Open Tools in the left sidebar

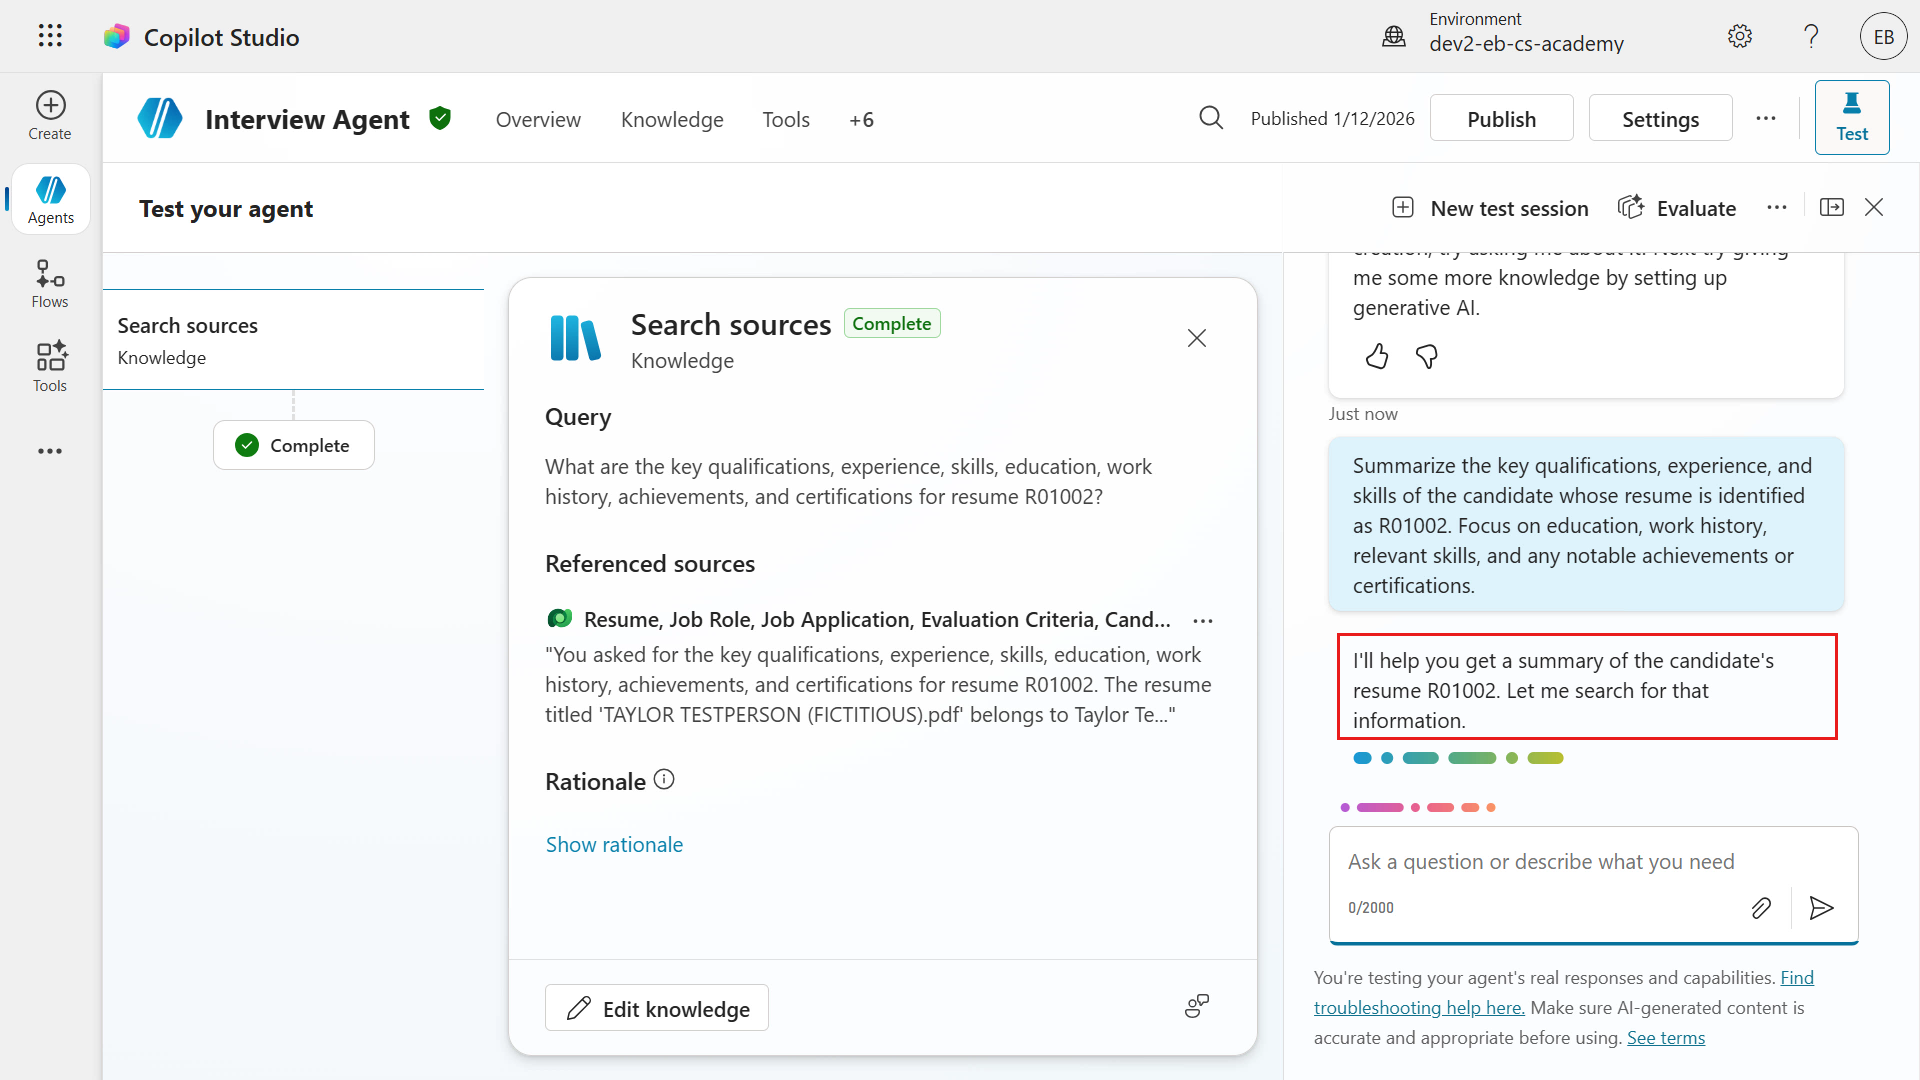tap(50, 367)
